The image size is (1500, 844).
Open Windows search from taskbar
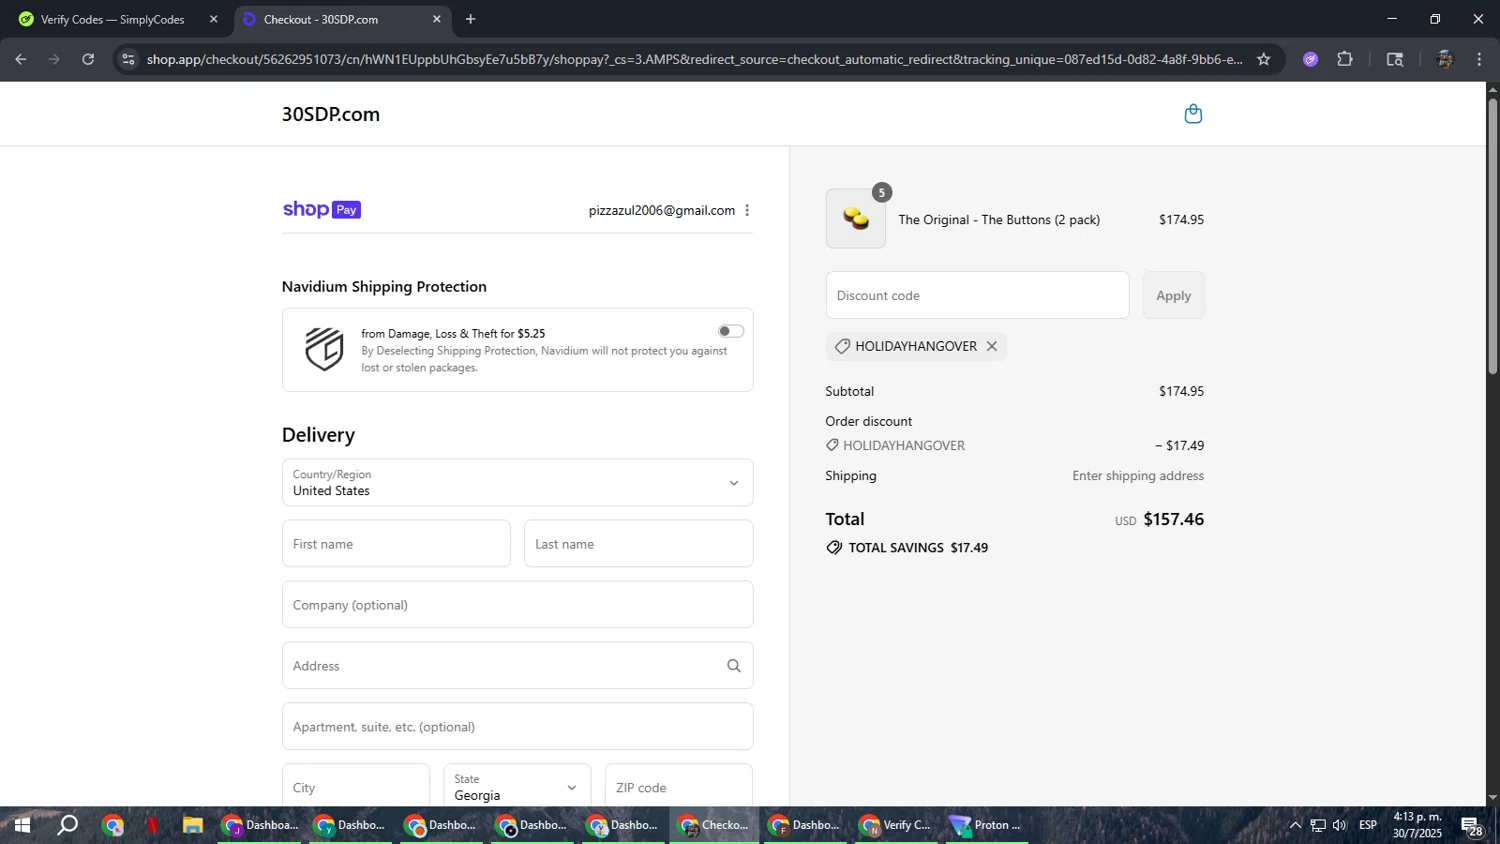click(67, 825)
